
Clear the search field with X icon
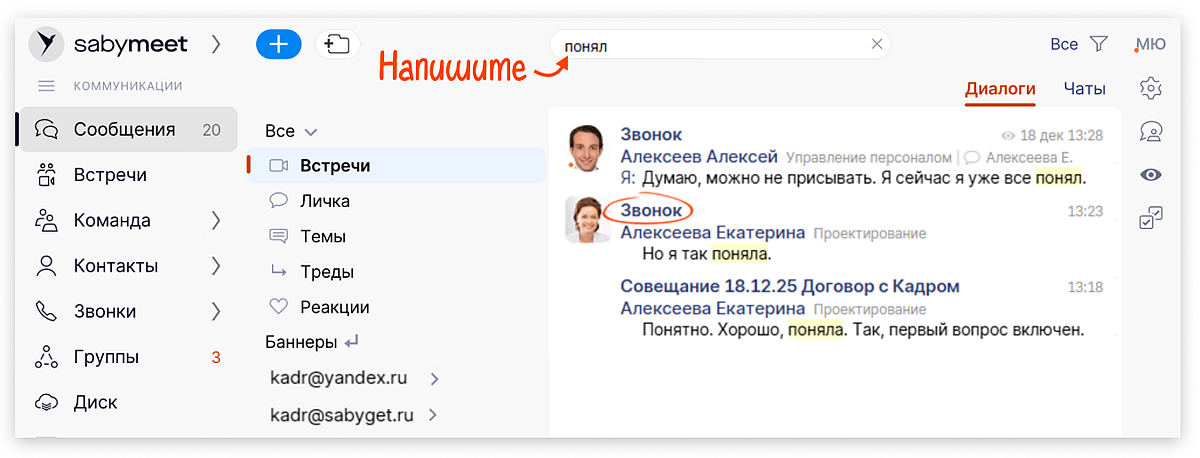tap(877, 44)
